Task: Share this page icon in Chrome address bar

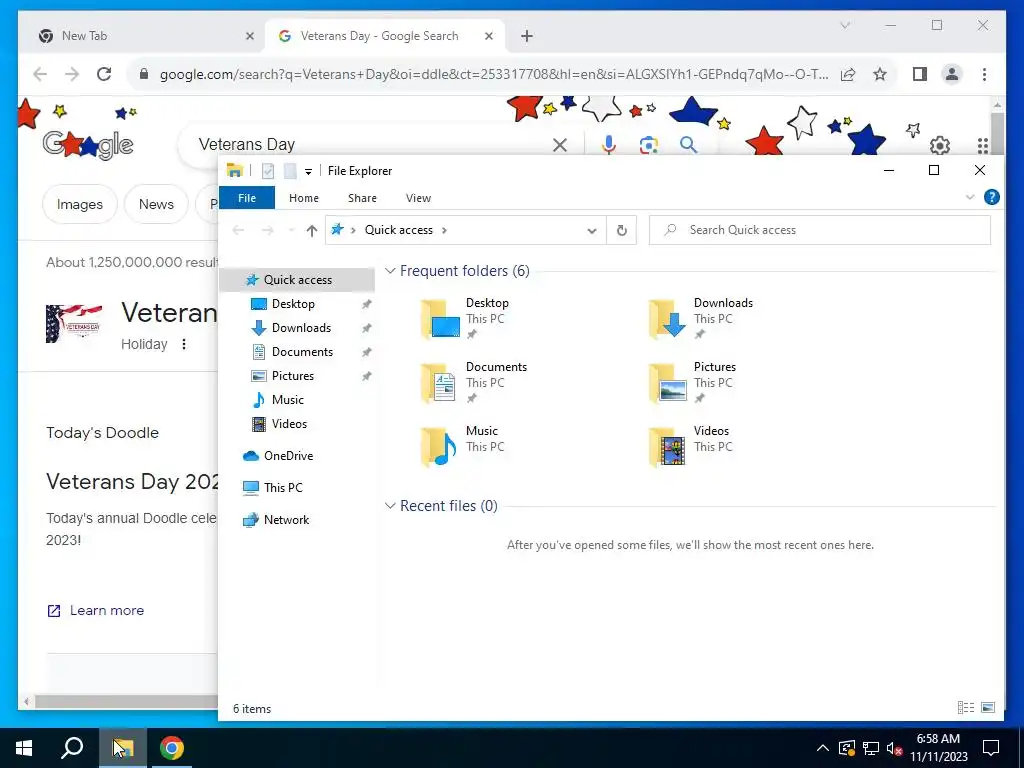Action: [x=848, y=74]
